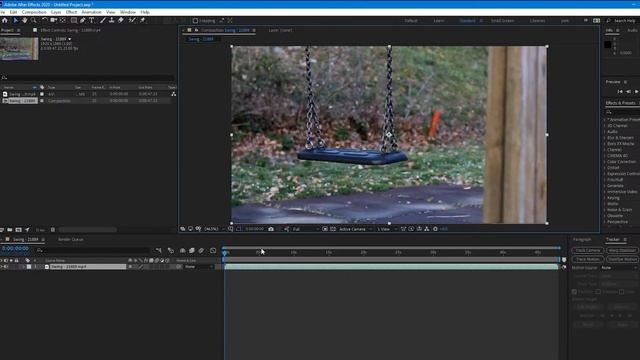Select the Rotation tool

[44, 20]
